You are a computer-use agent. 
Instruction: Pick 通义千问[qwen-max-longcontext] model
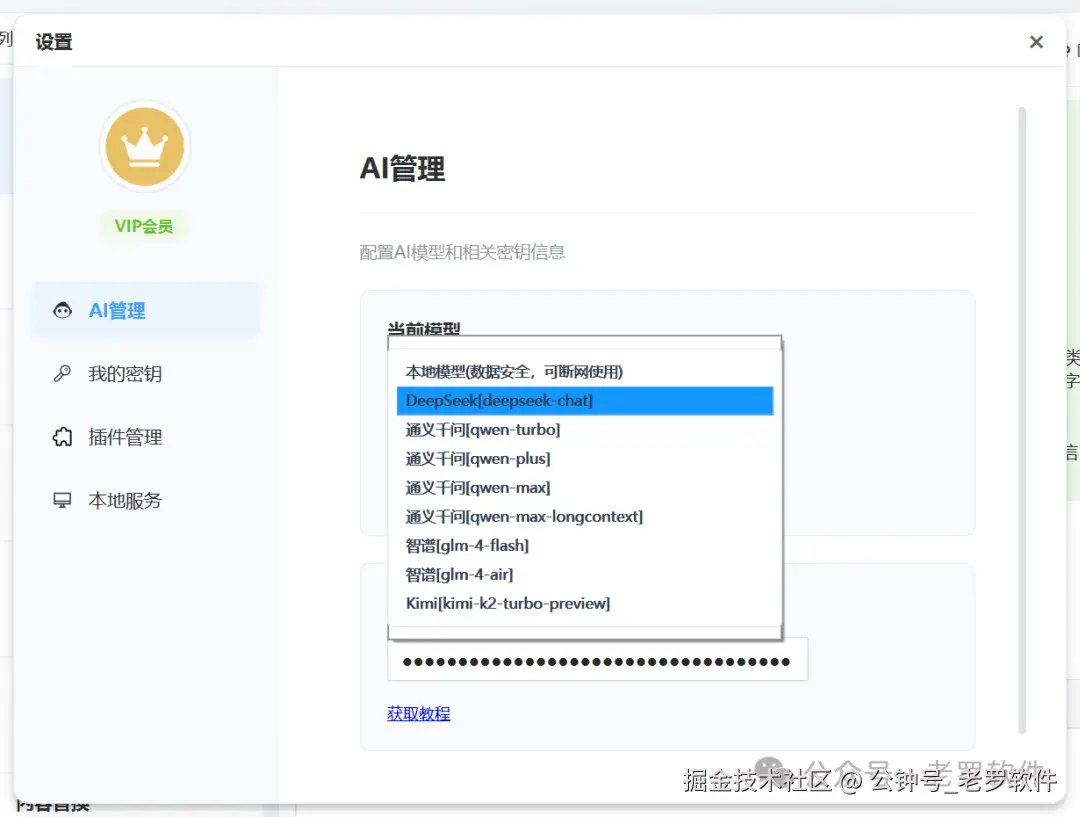click(585, 517)
